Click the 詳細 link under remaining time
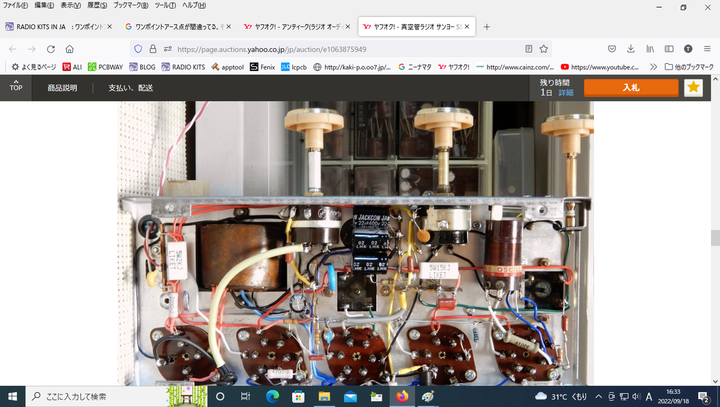Image resolution: width=720 pixels, height=407 pixels. [566, 92]
